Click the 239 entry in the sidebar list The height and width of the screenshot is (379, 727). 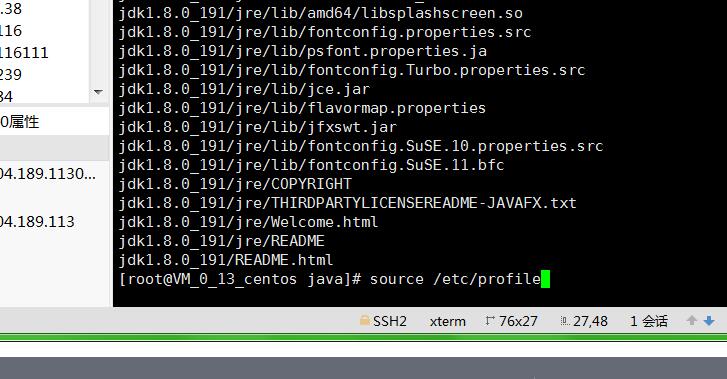pos(11,74)
